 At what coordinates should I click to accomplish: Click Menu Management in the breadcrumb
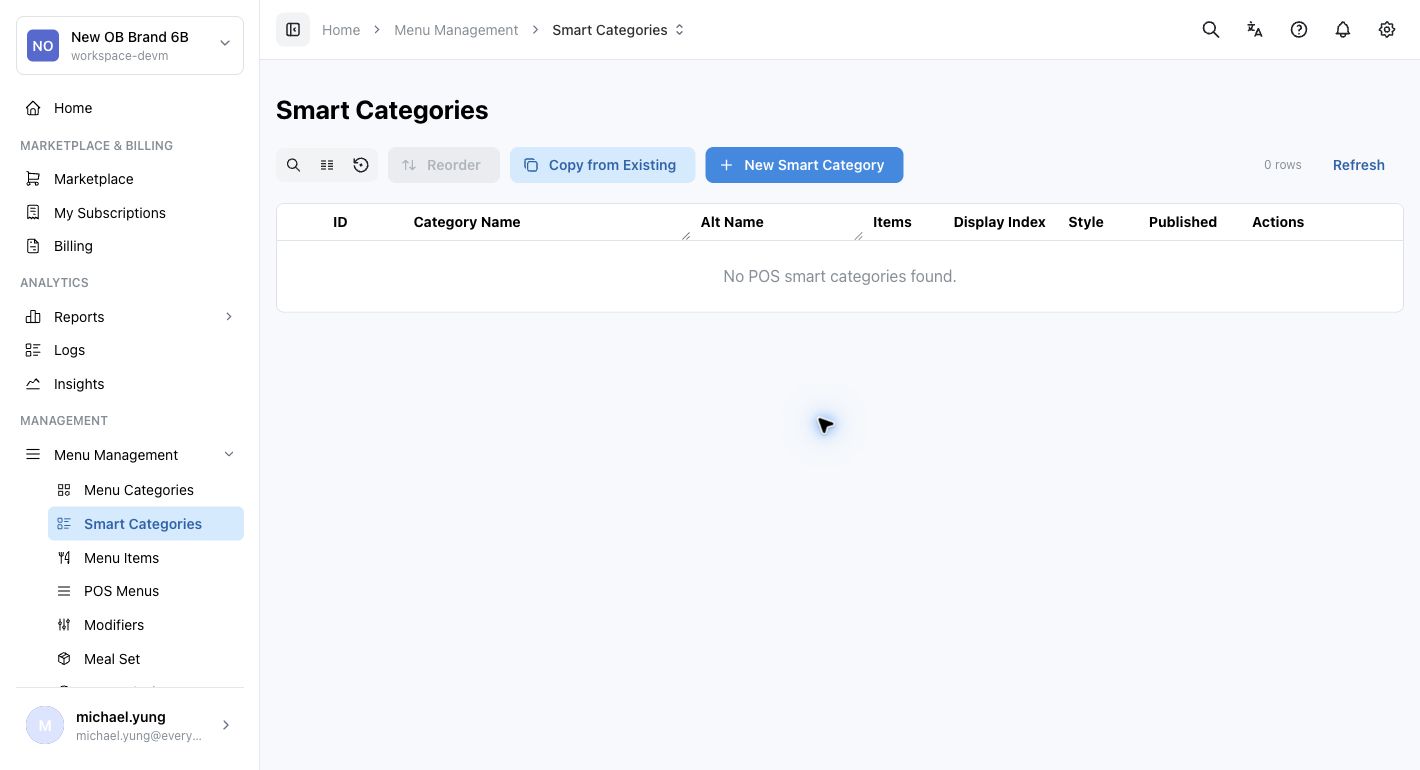[x=456, y=30]
